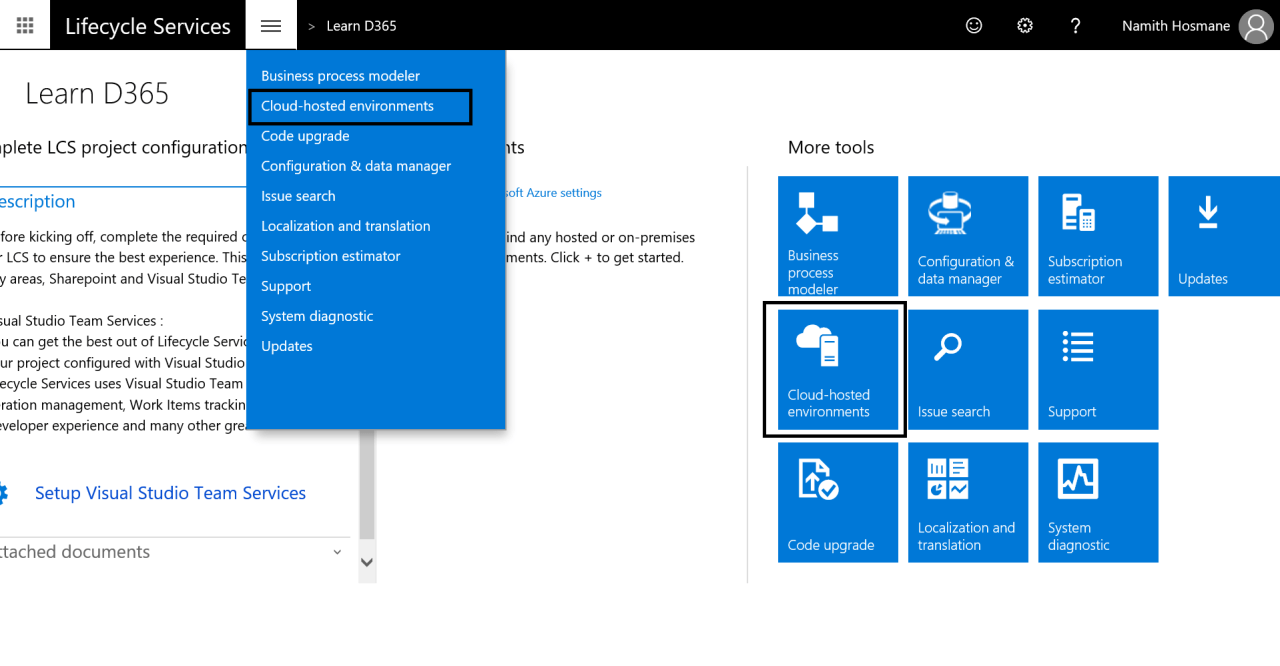
Task: Click Namith Hosmane's avatar
Action: pyautogui.click(x=1256, y=25)
